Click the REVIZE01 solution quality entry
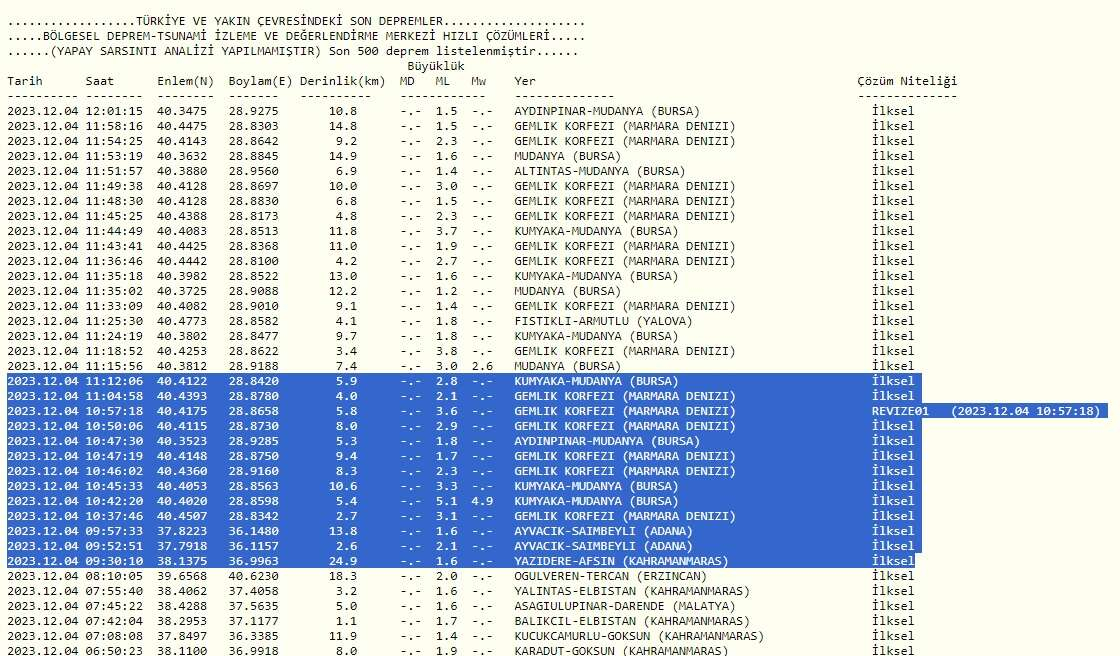The width and height of the screenshot is (1120, 656). click(900, 411)
